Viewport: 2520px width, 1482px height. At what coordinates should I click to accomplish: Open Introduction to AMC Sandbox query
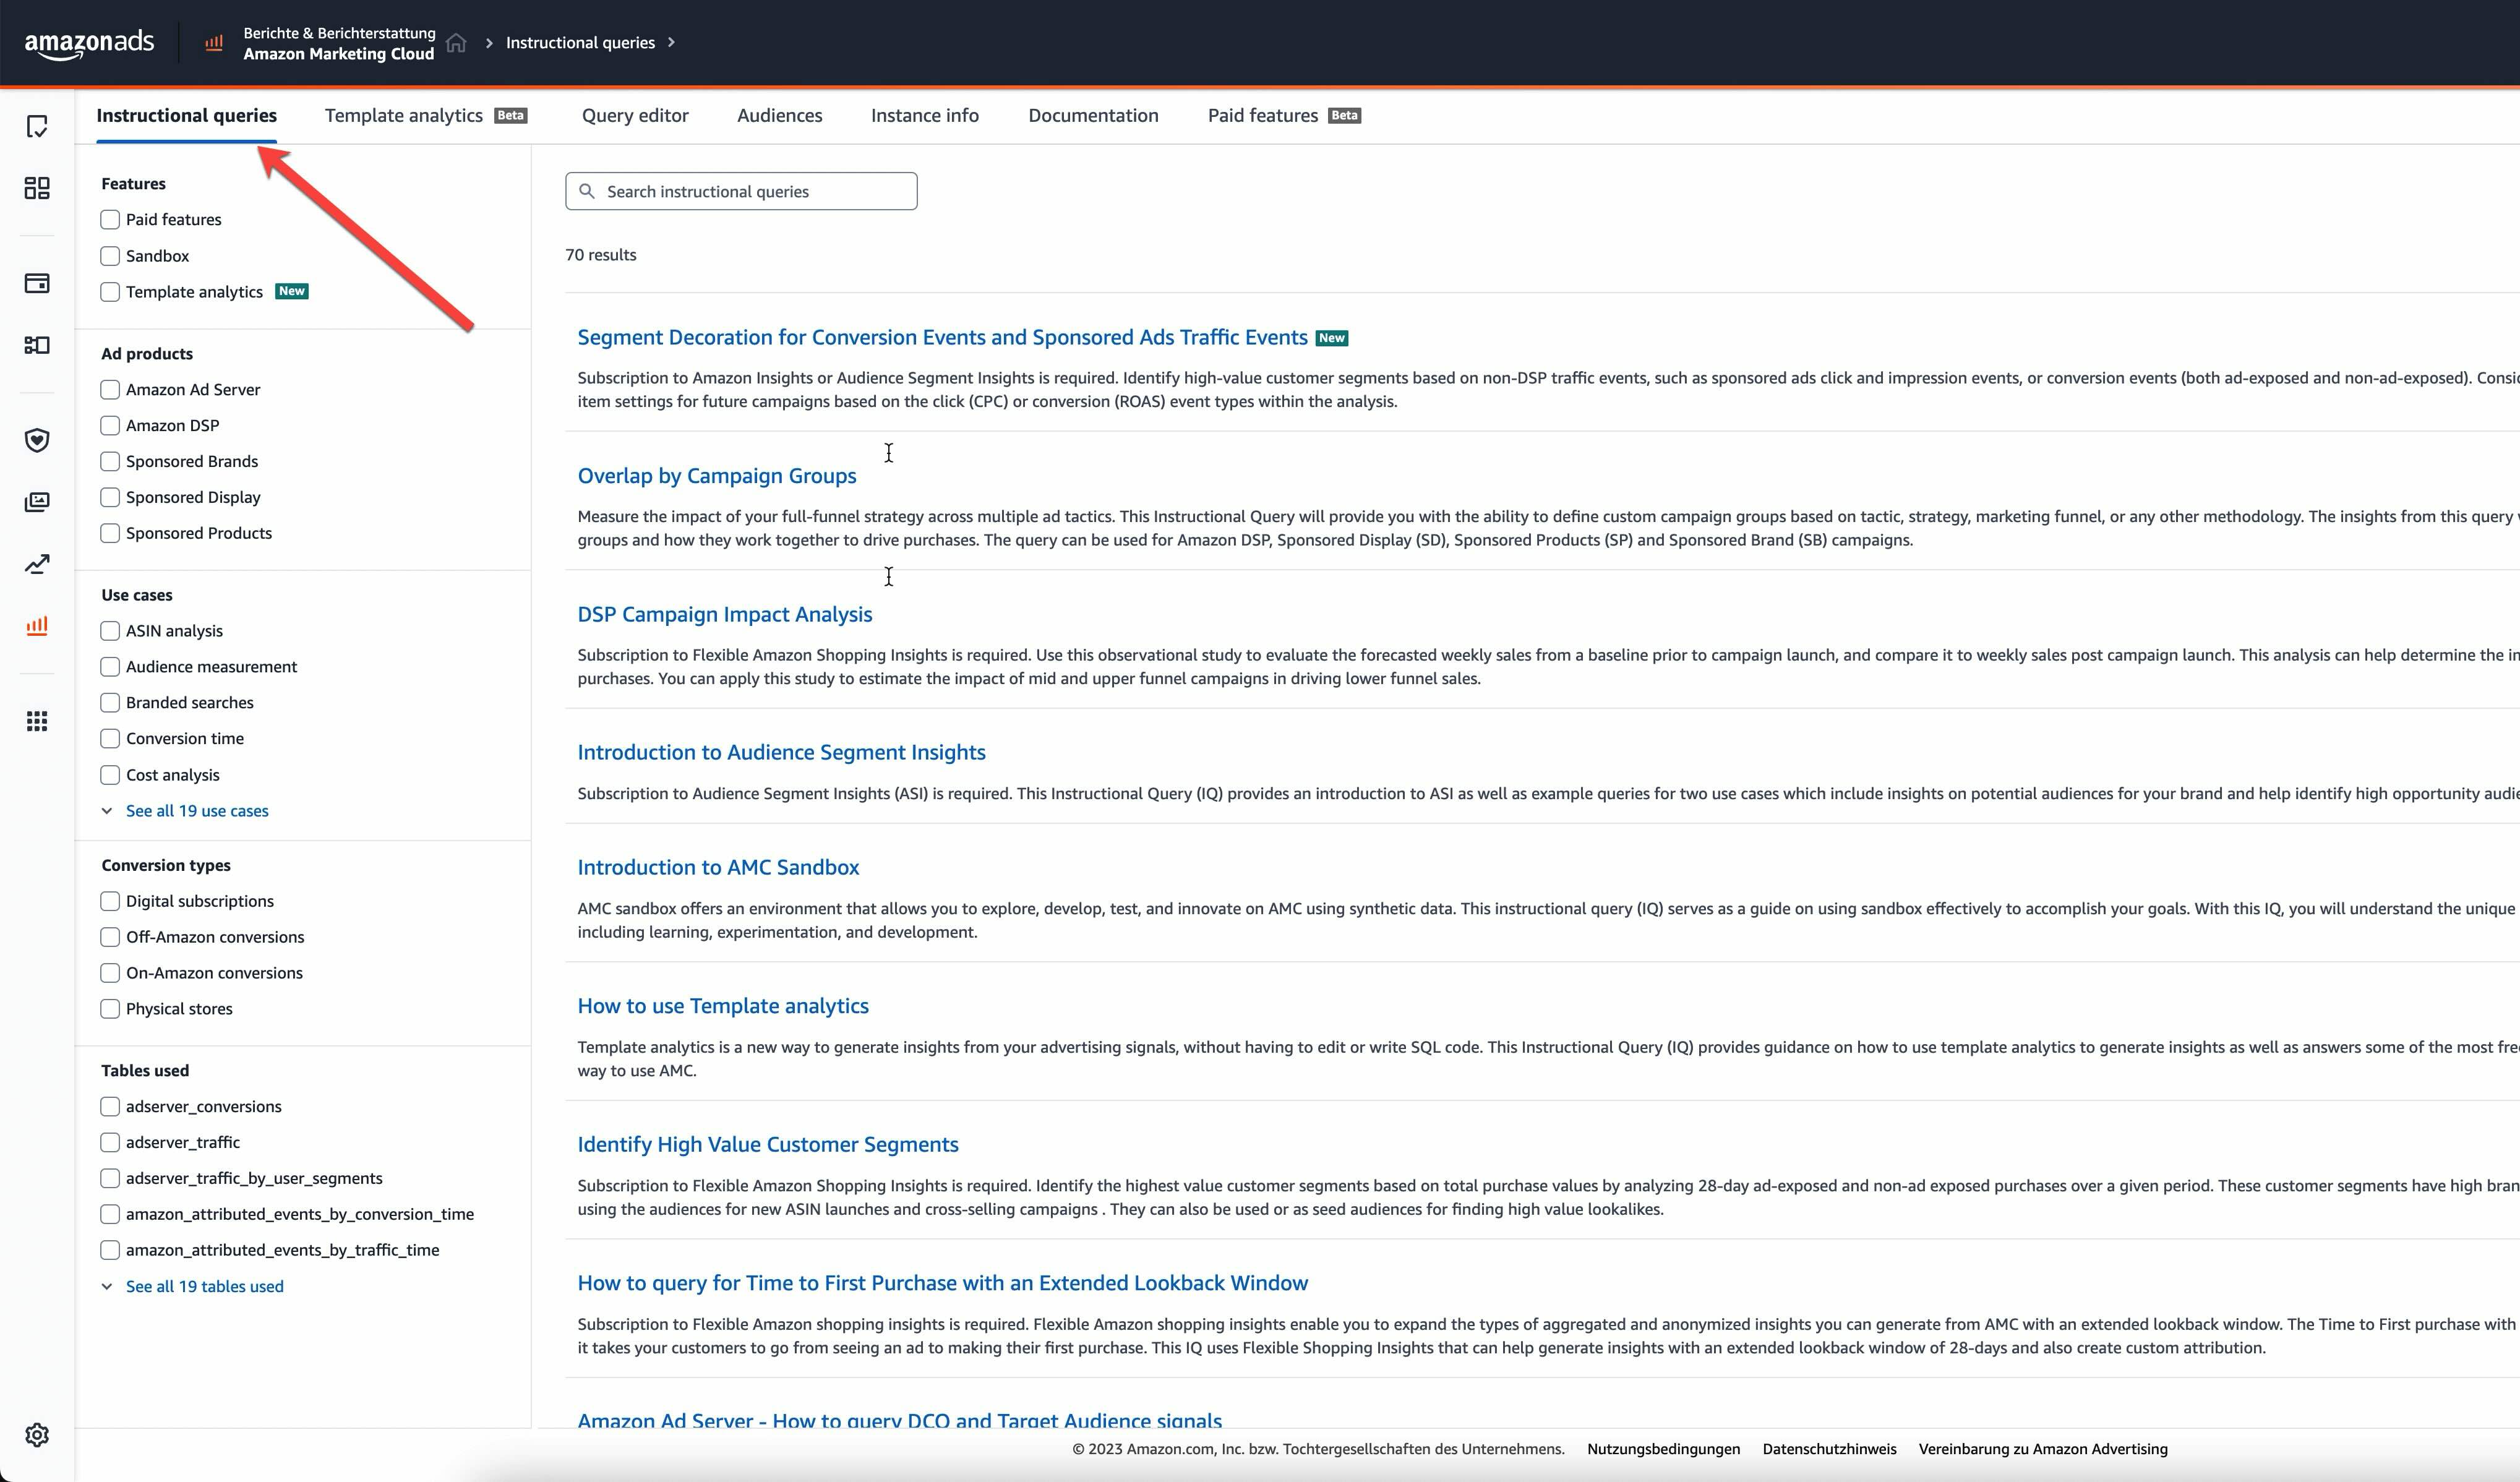point(718,868)
